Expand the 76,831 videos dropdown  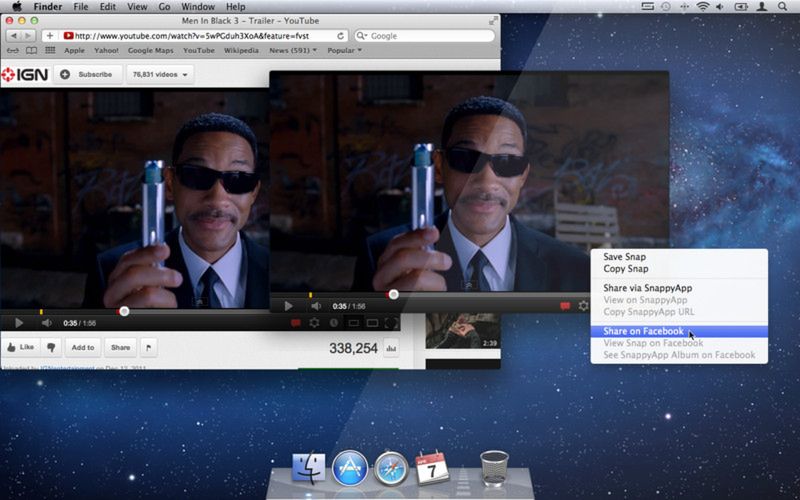(160, 74)
